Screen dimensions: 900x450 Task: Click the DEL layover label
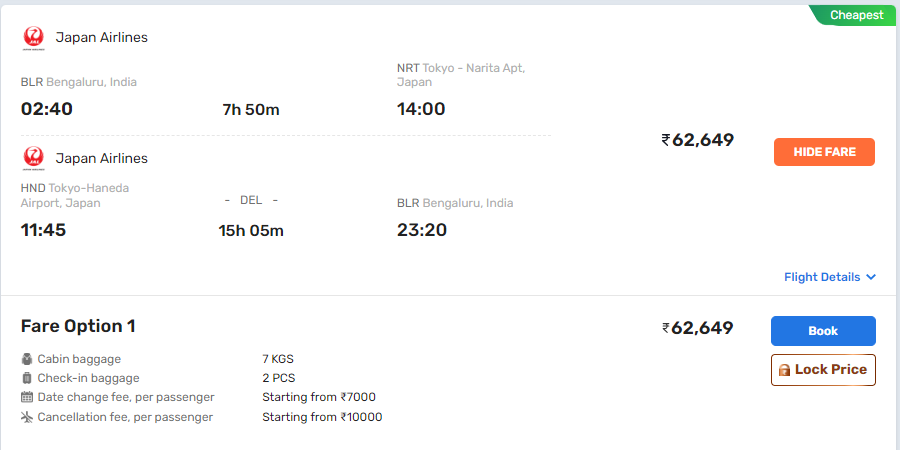[251, 200]
